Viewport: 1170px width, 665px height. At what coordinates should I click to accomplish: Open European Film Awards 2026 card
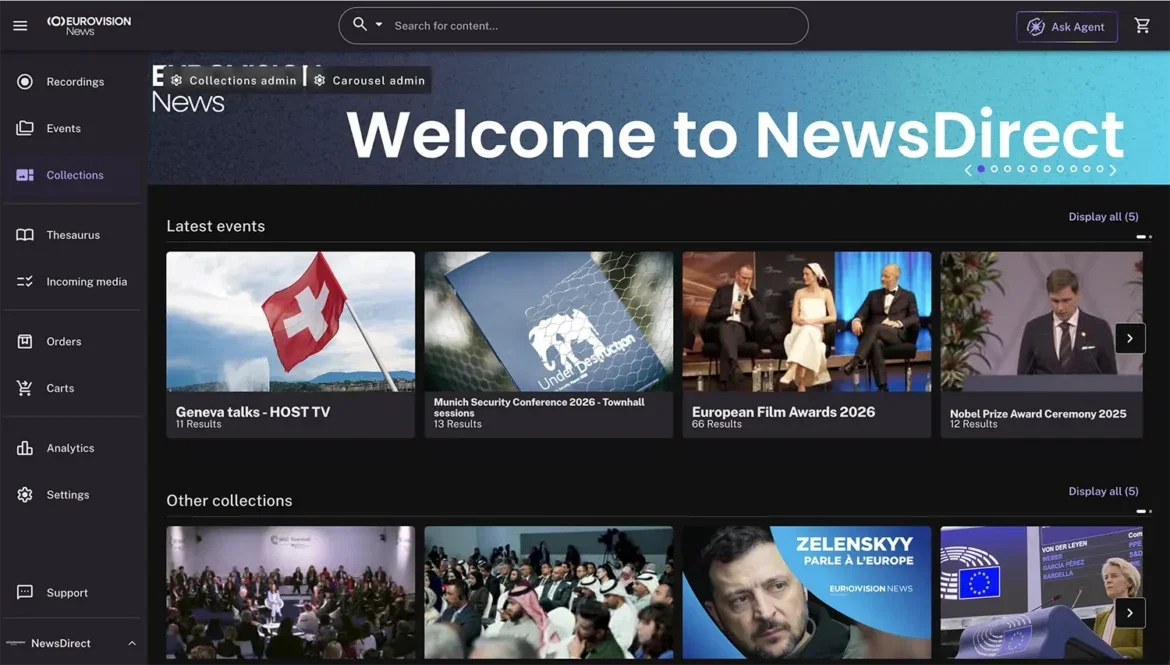tap(807, 344)
